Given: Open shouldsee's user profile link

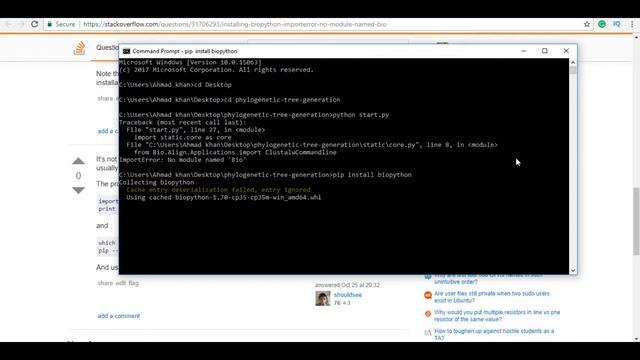Looking at the screenshot, I should coord(348,295).
